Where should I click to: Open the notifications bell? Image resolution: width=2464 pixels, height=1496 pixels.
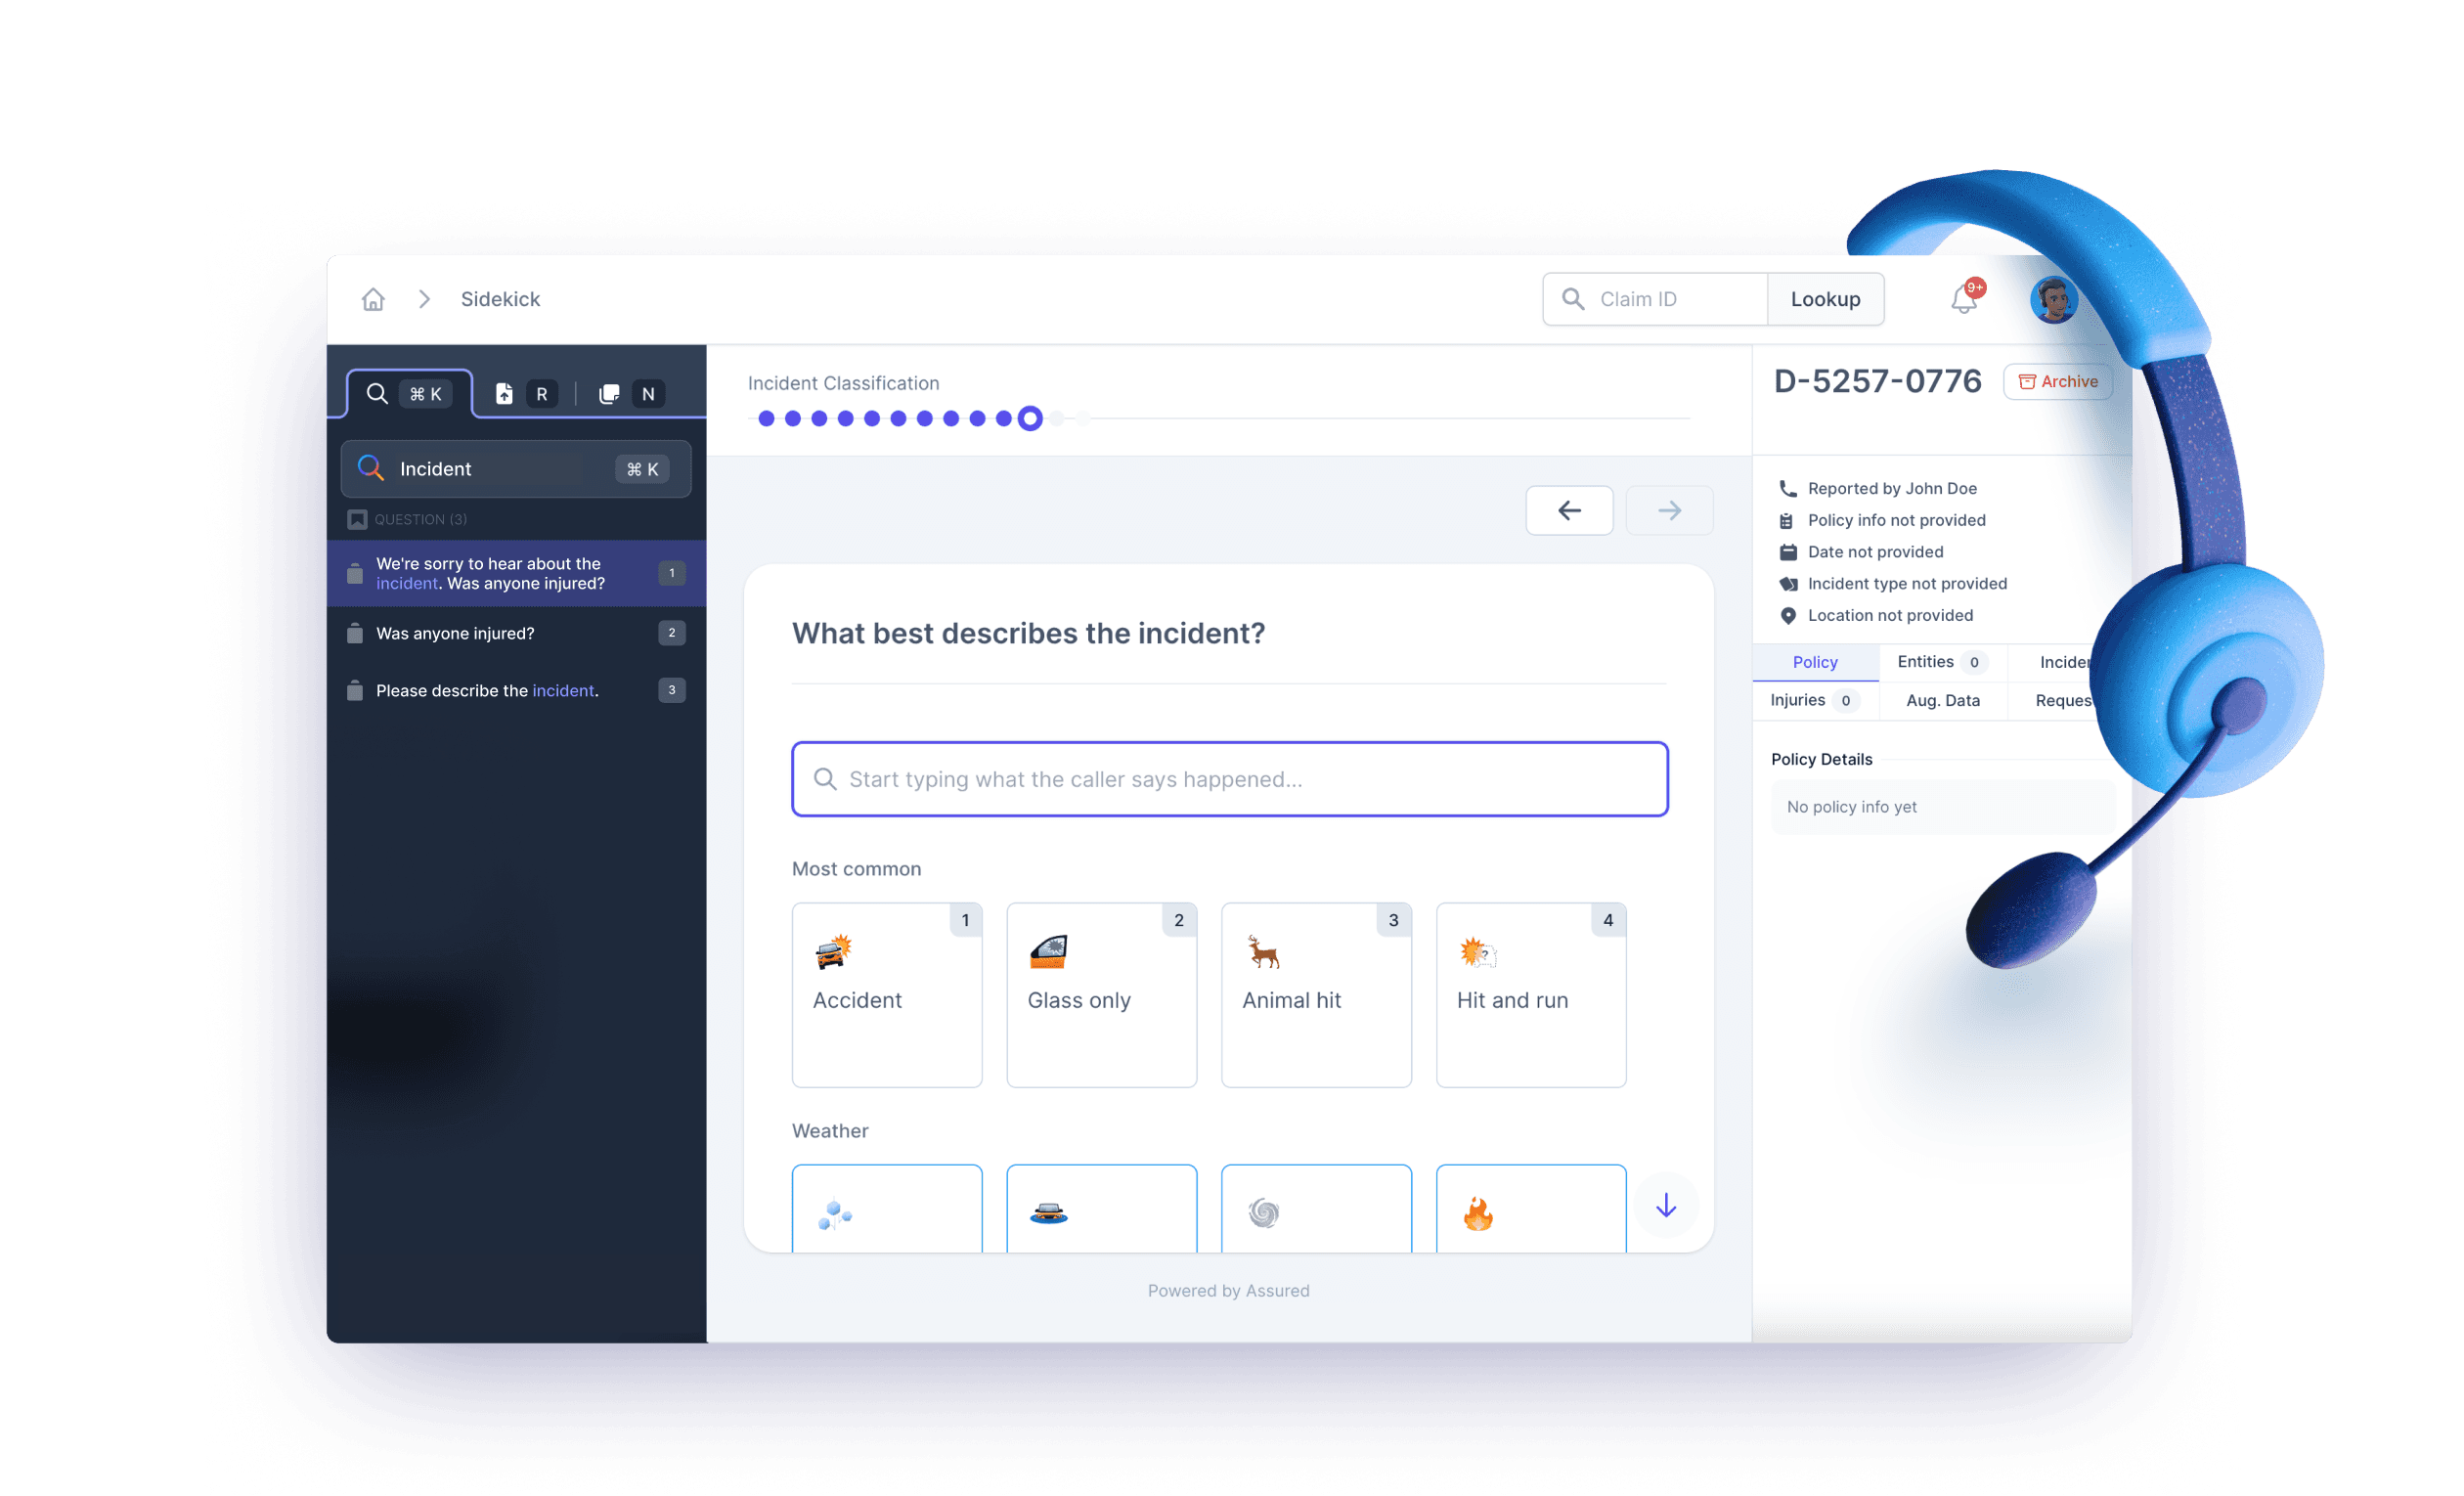click(1963, 298)
